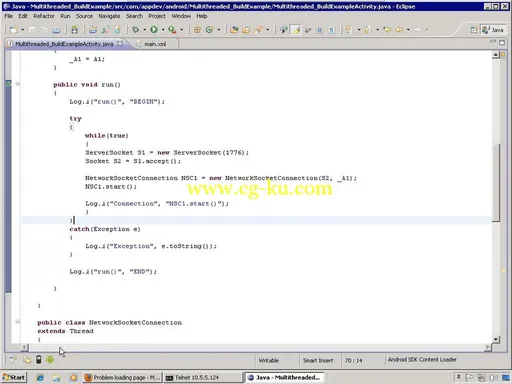
Task: Click the phone device icon in status bar
Action: [39, 360]
